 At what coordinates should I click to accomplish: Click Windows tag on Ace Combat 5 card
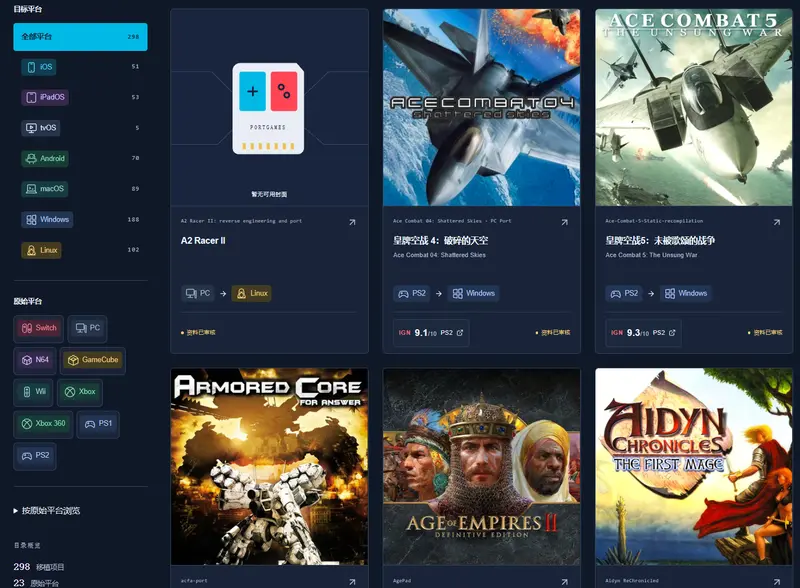(x=686, y=293)
